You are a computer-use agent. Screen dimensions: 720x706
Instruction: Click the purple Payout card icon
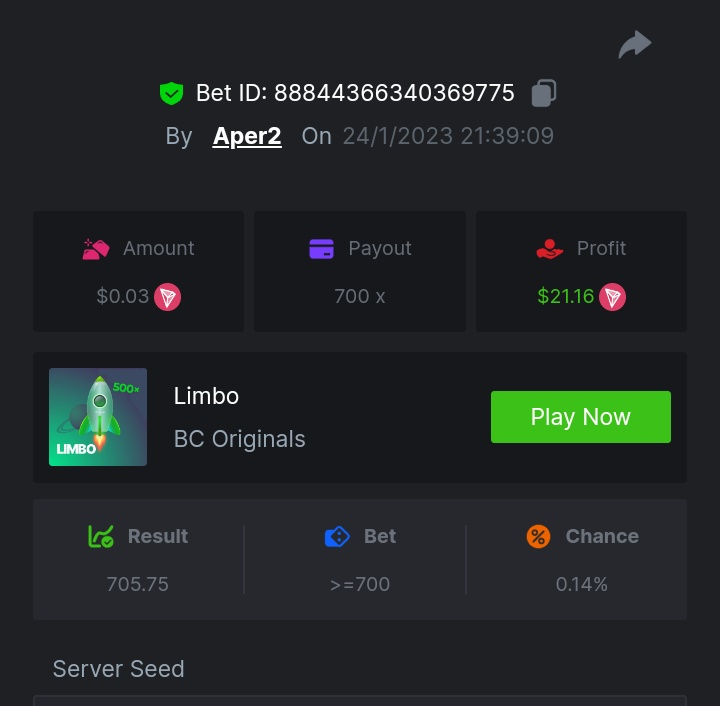(x=322, y=249)
